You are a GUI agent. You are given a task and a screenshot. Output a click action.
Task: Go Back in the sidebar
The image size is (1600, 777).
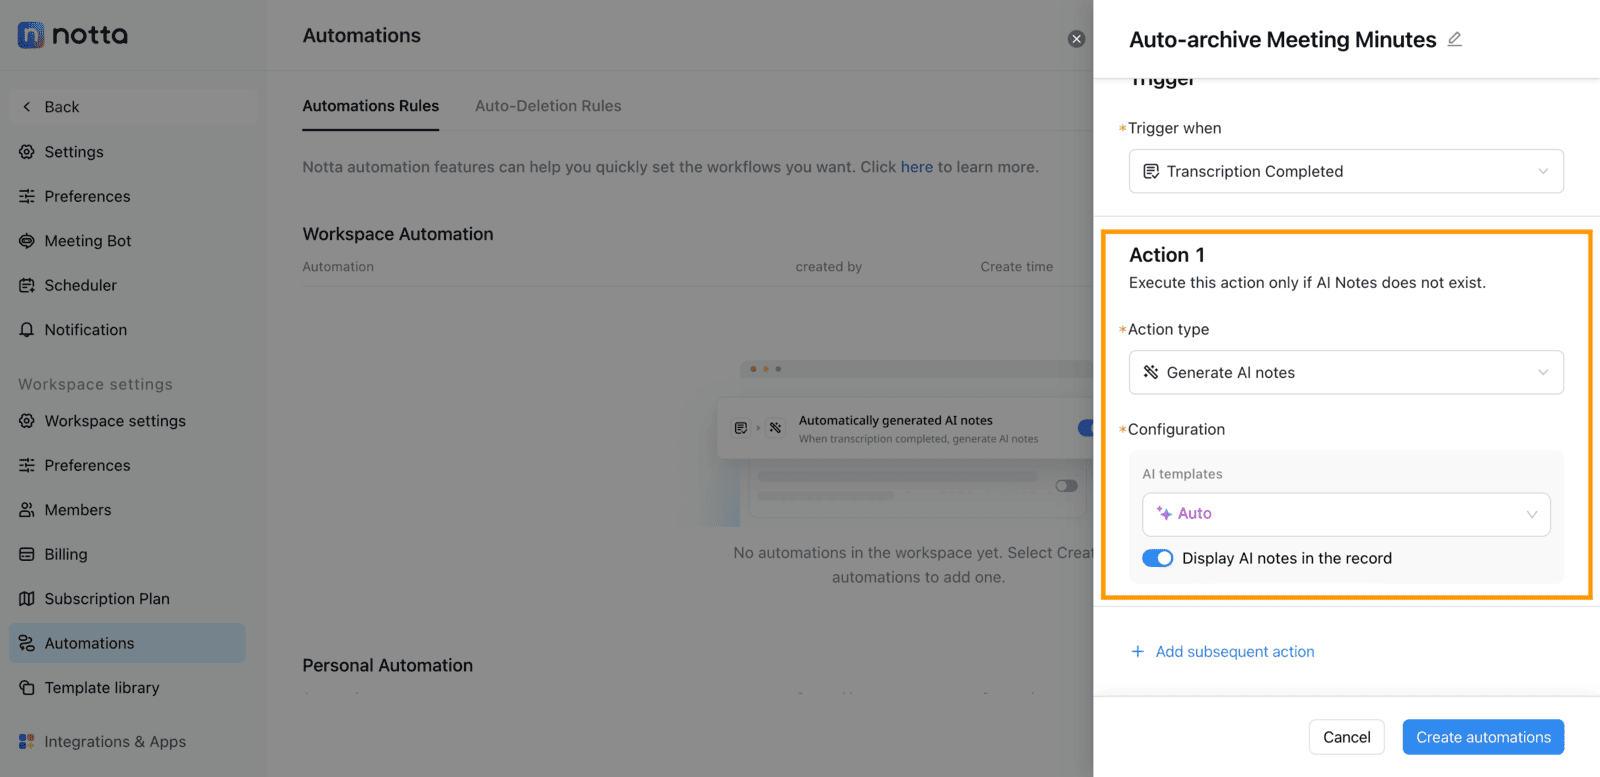[x=133, y=107]
